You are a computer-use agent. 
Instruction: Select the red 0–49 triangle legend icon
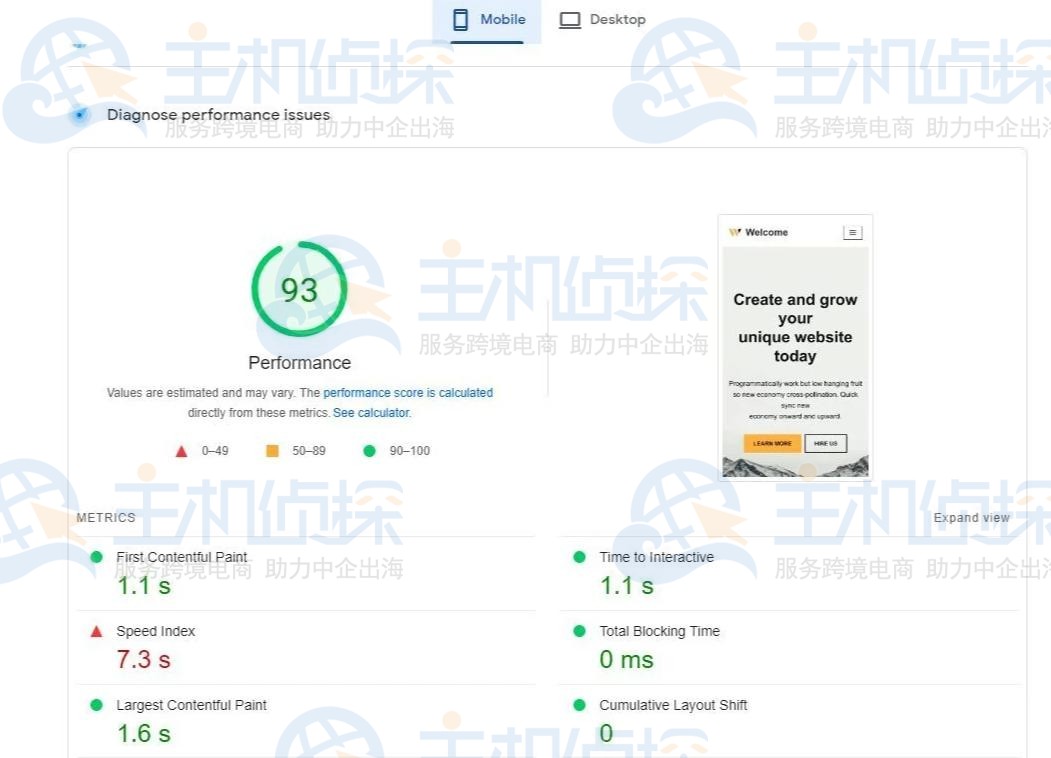pos(181,450)
